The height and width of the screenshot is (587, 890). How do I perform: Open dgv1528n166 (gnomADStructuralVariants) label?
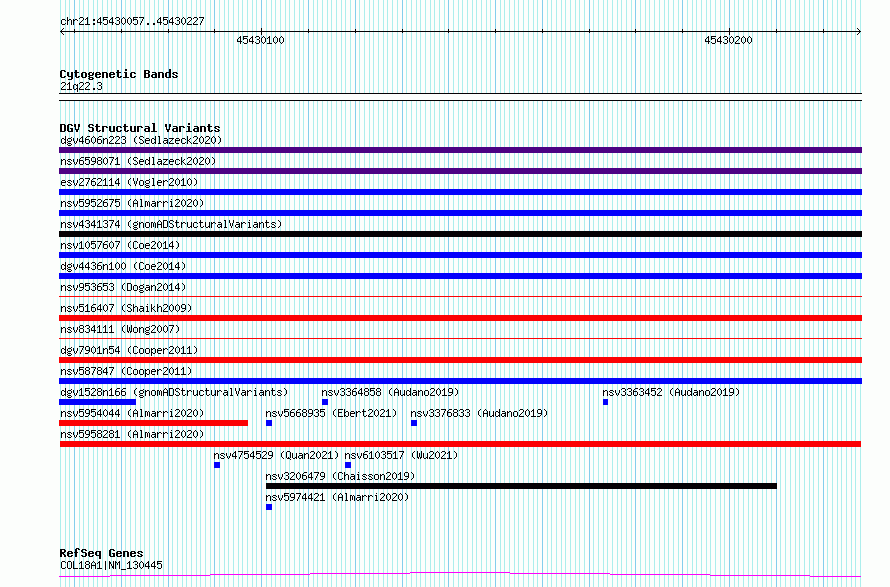point(174,392)
